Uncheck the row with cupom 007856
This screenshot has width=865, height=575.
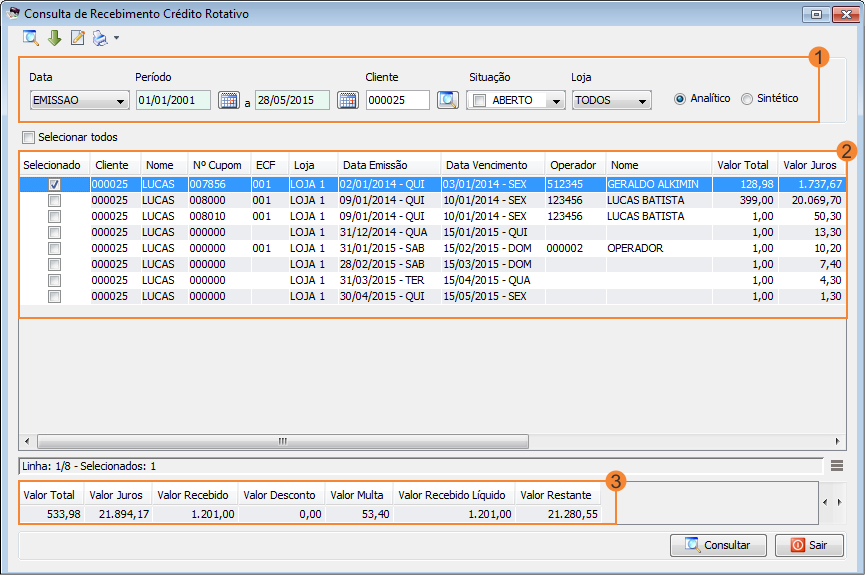[x=54, y=184]
